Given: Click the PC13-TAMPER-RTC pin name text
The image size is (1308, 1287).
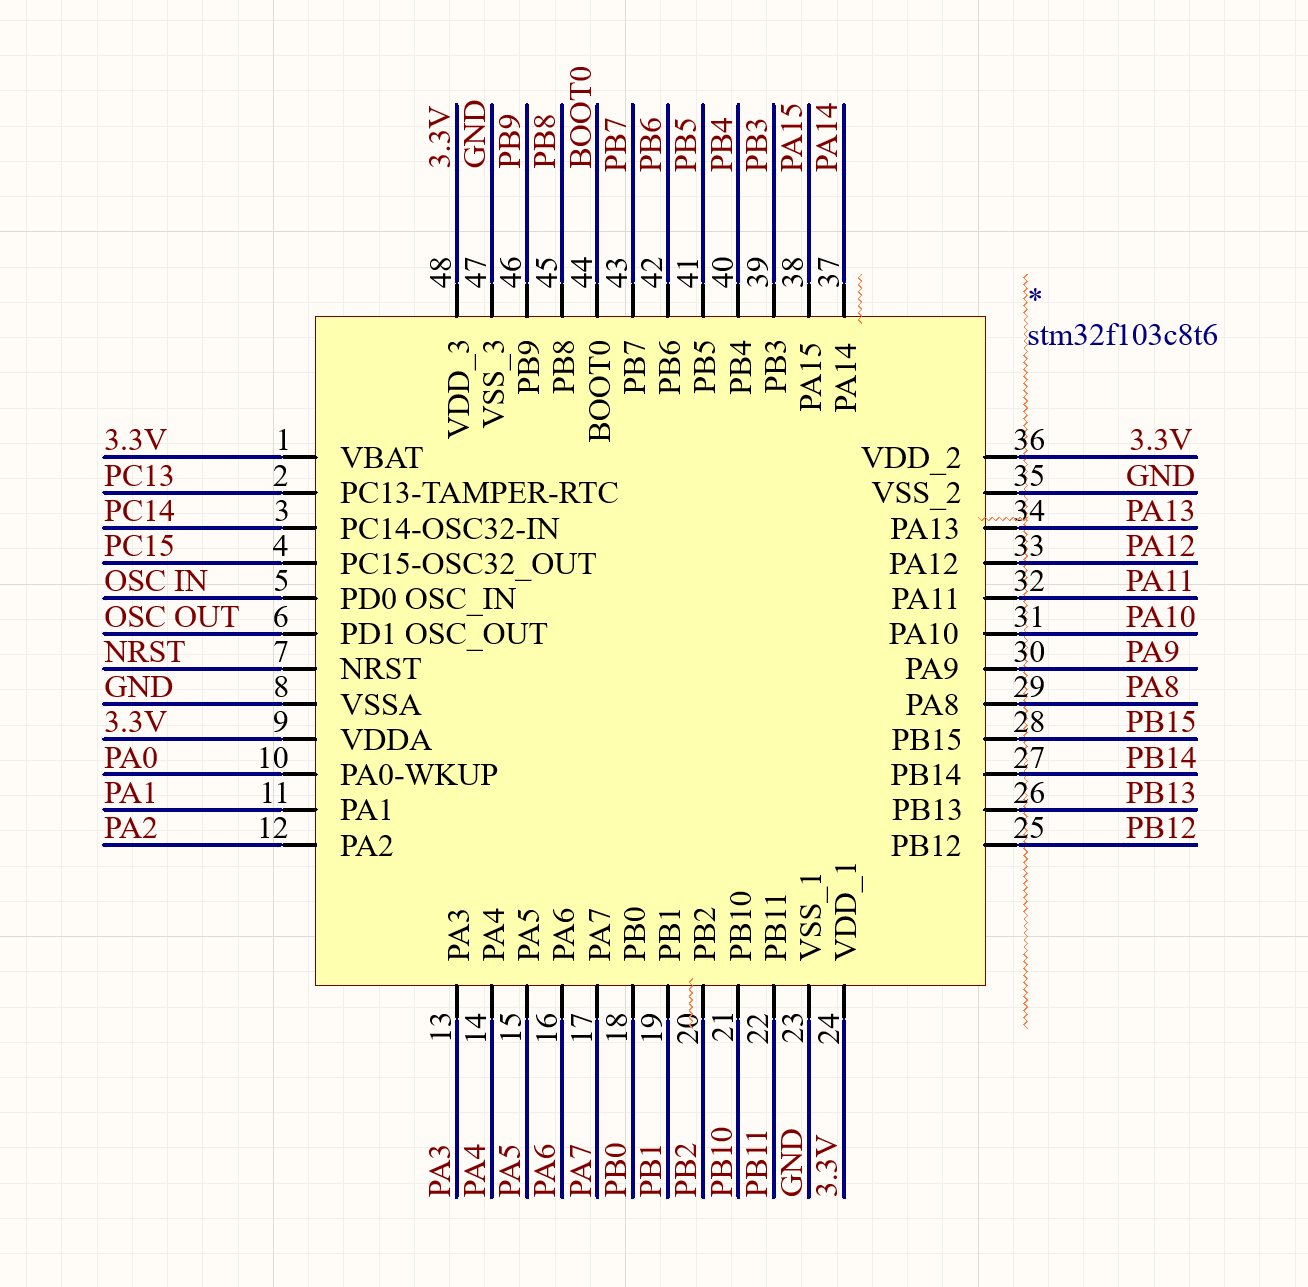Looking at the screenshot, I should (478, 493).
